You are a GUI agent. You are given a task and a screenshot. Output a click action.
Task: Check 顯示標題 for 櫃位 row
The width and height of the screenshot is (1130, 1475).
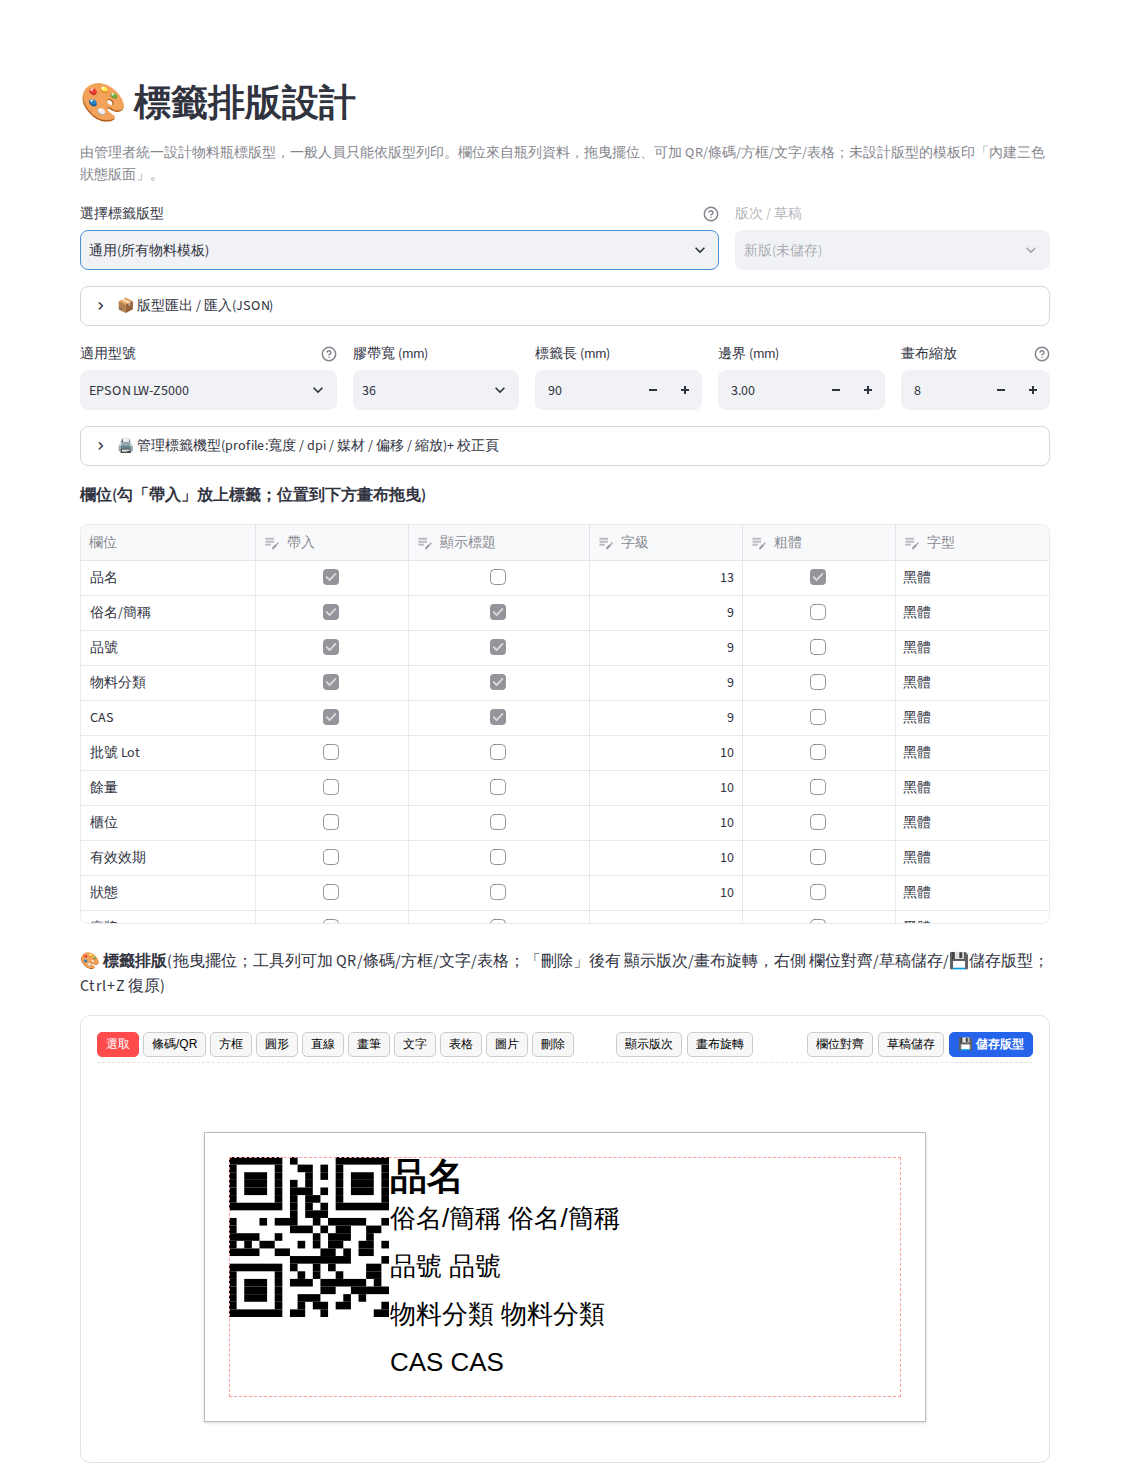pos(498,822)
